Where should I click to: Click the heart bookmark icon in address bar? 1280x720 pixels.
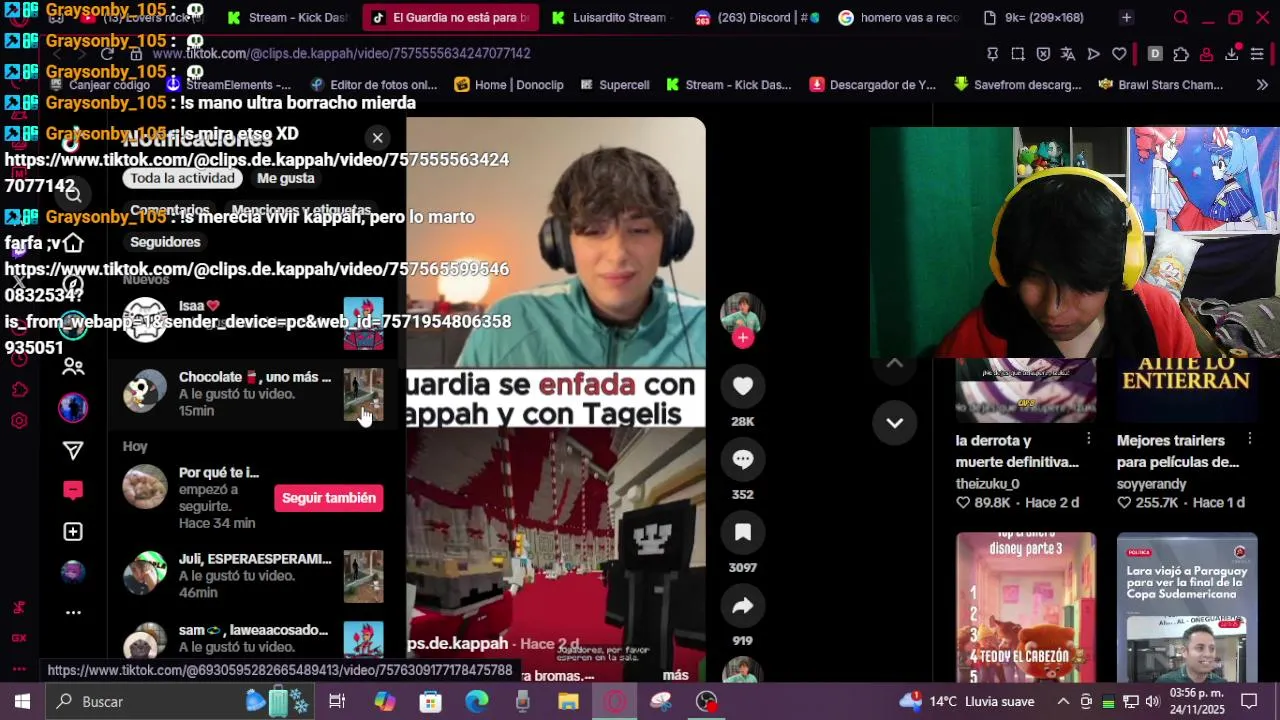1119,54
